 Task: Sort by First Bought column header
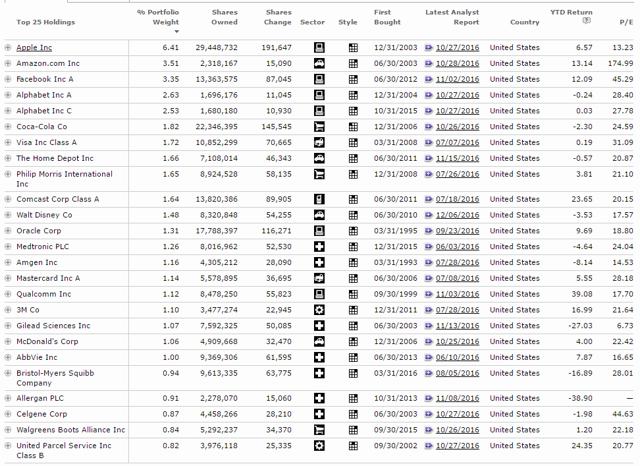click(x=387, y=18)
